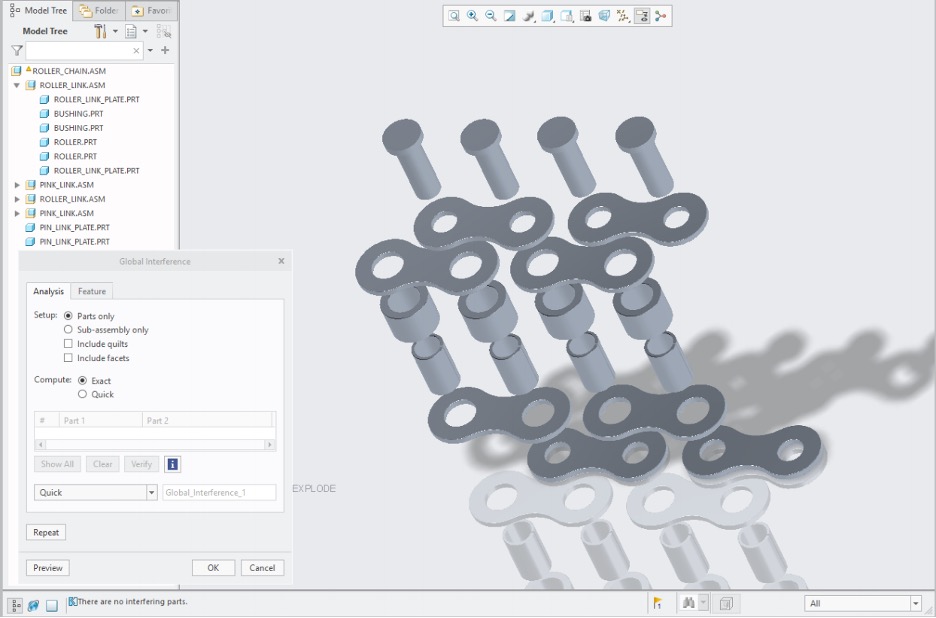
Task: Open the Datum Display Filters icon
Action: (623, 16)
